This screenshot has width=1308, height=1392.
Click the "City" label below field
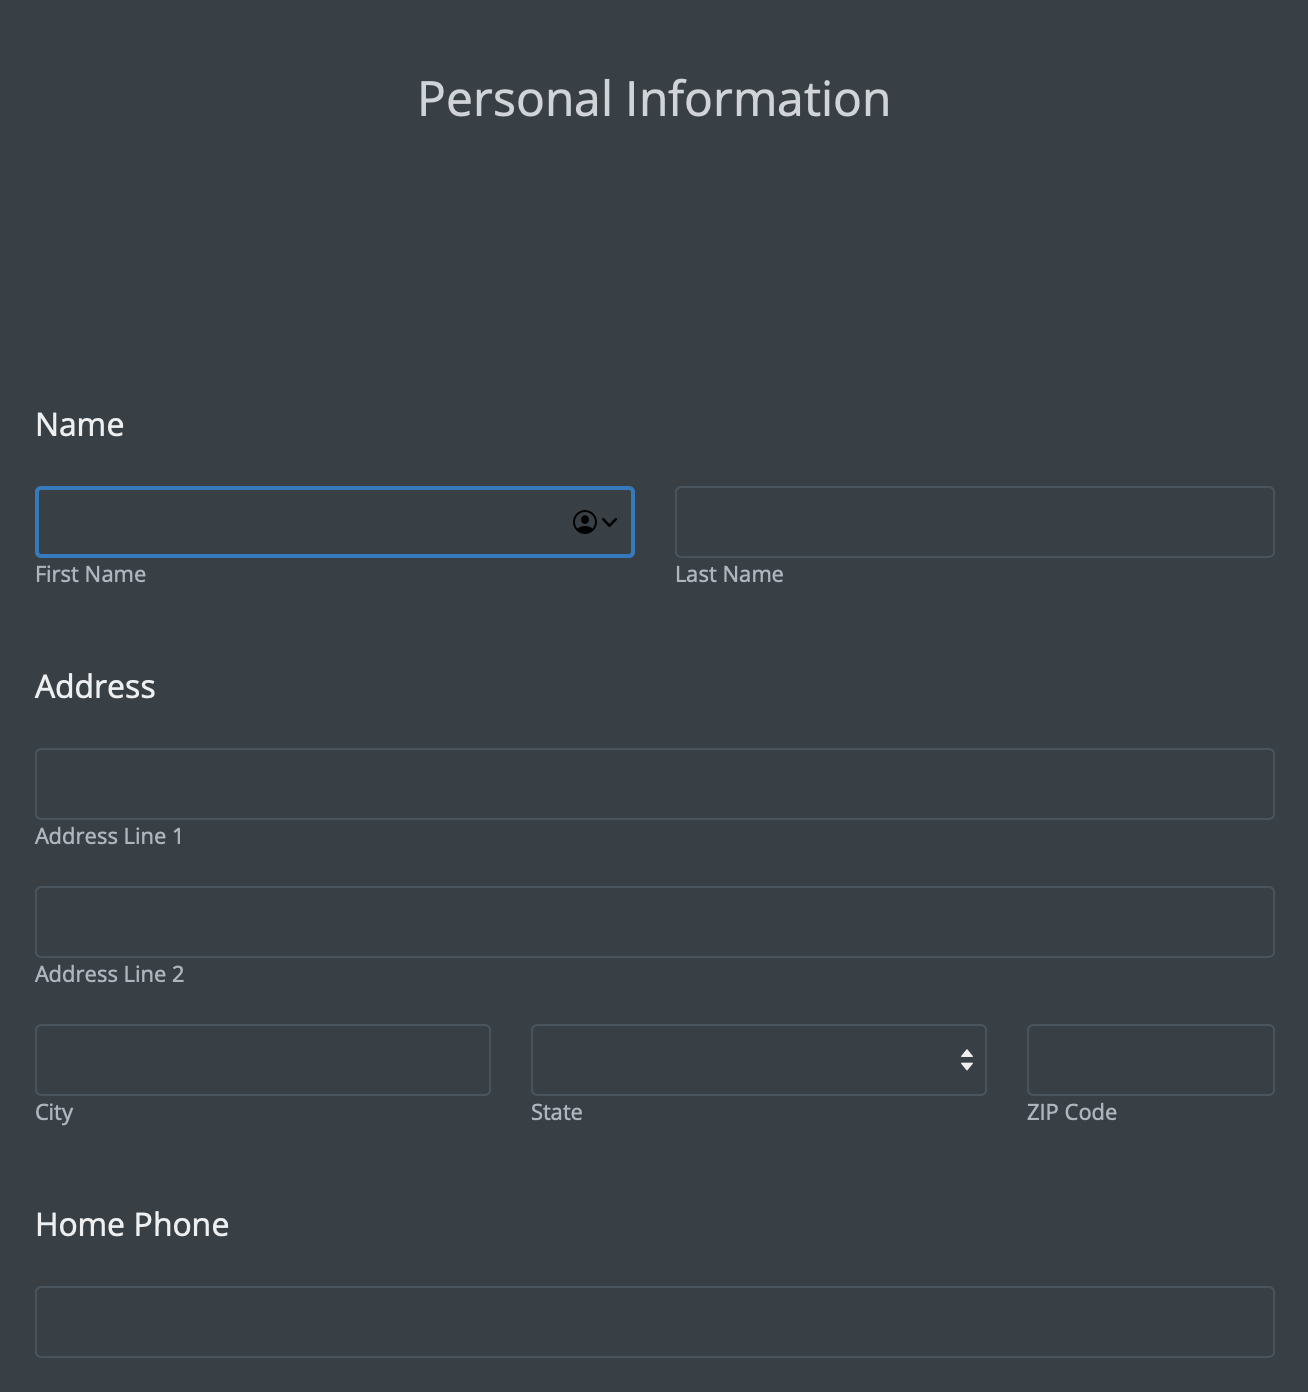(54, 1112)
